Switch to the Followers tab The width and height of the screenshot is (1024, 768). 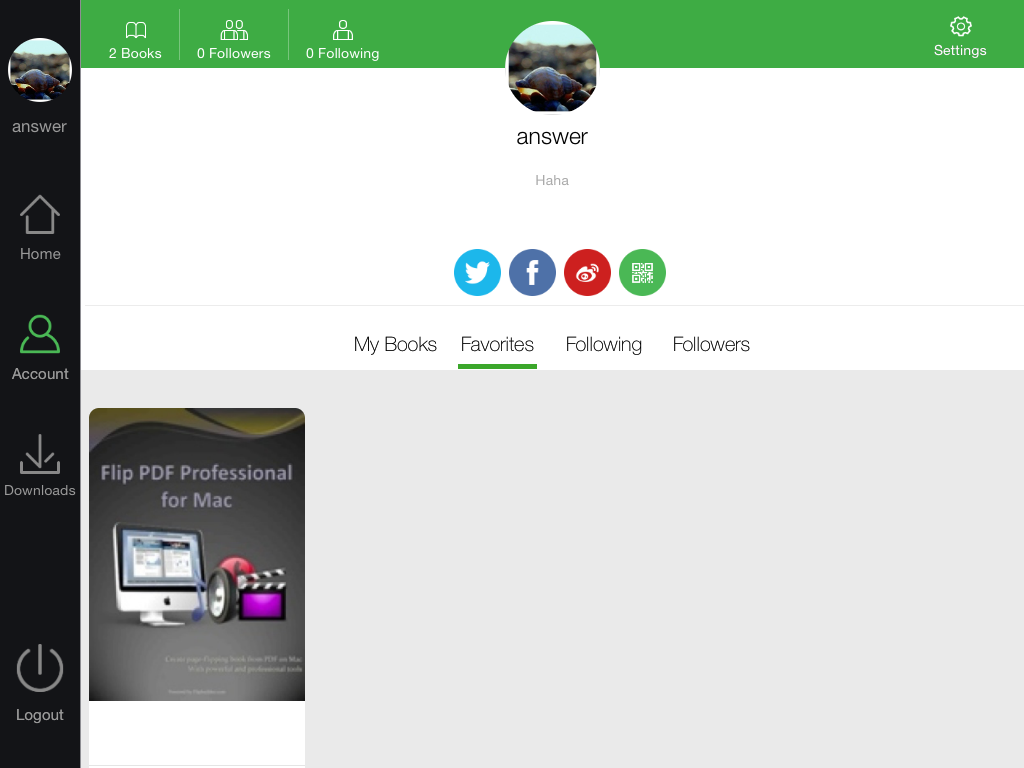coord(711,344)
